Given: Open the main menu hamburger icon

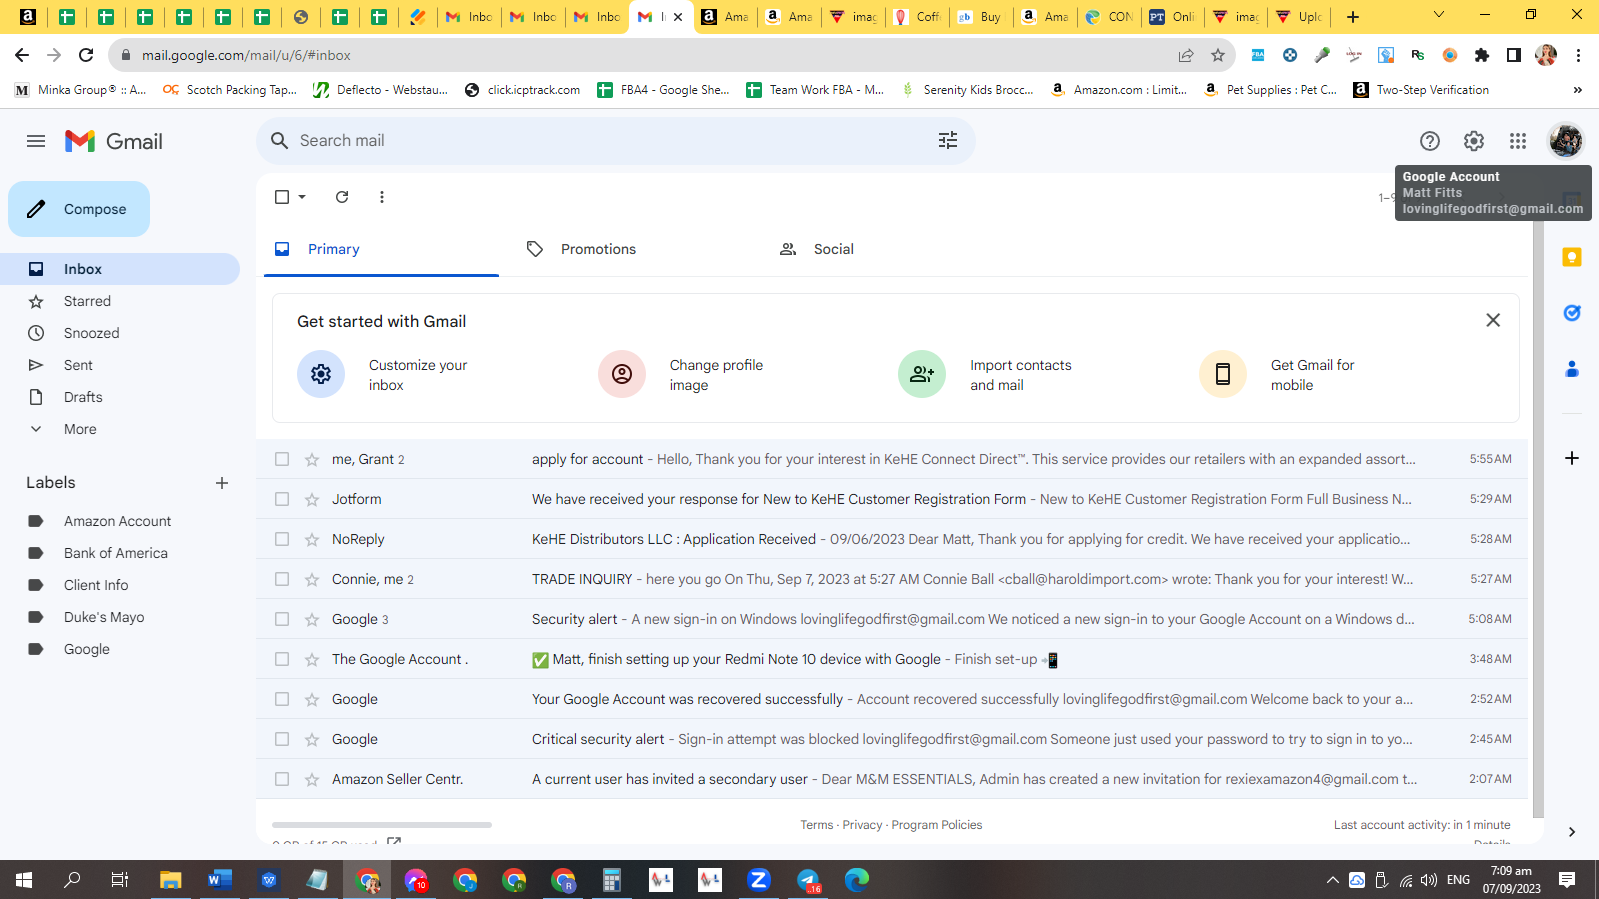Looking at the screenshot, I should [x=36, y=141].
